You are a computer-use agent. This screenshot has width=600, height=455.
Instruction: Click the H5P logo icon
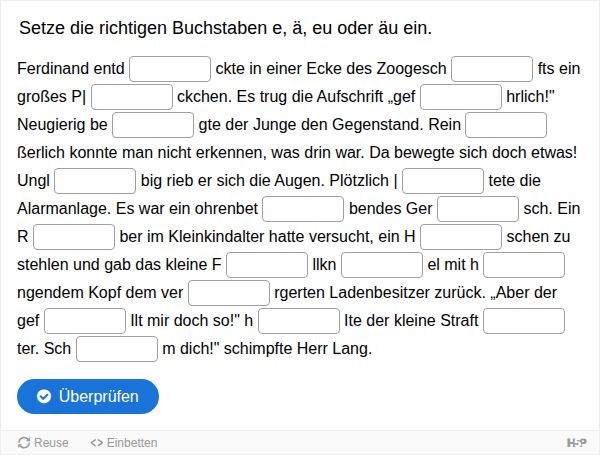pyautogui.click(x=577, y=443)
